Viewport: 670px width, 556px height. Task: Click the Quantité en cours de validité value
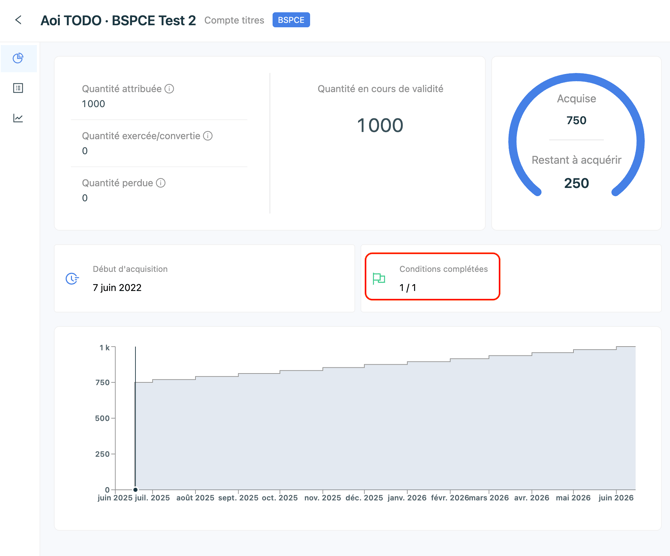380,125
